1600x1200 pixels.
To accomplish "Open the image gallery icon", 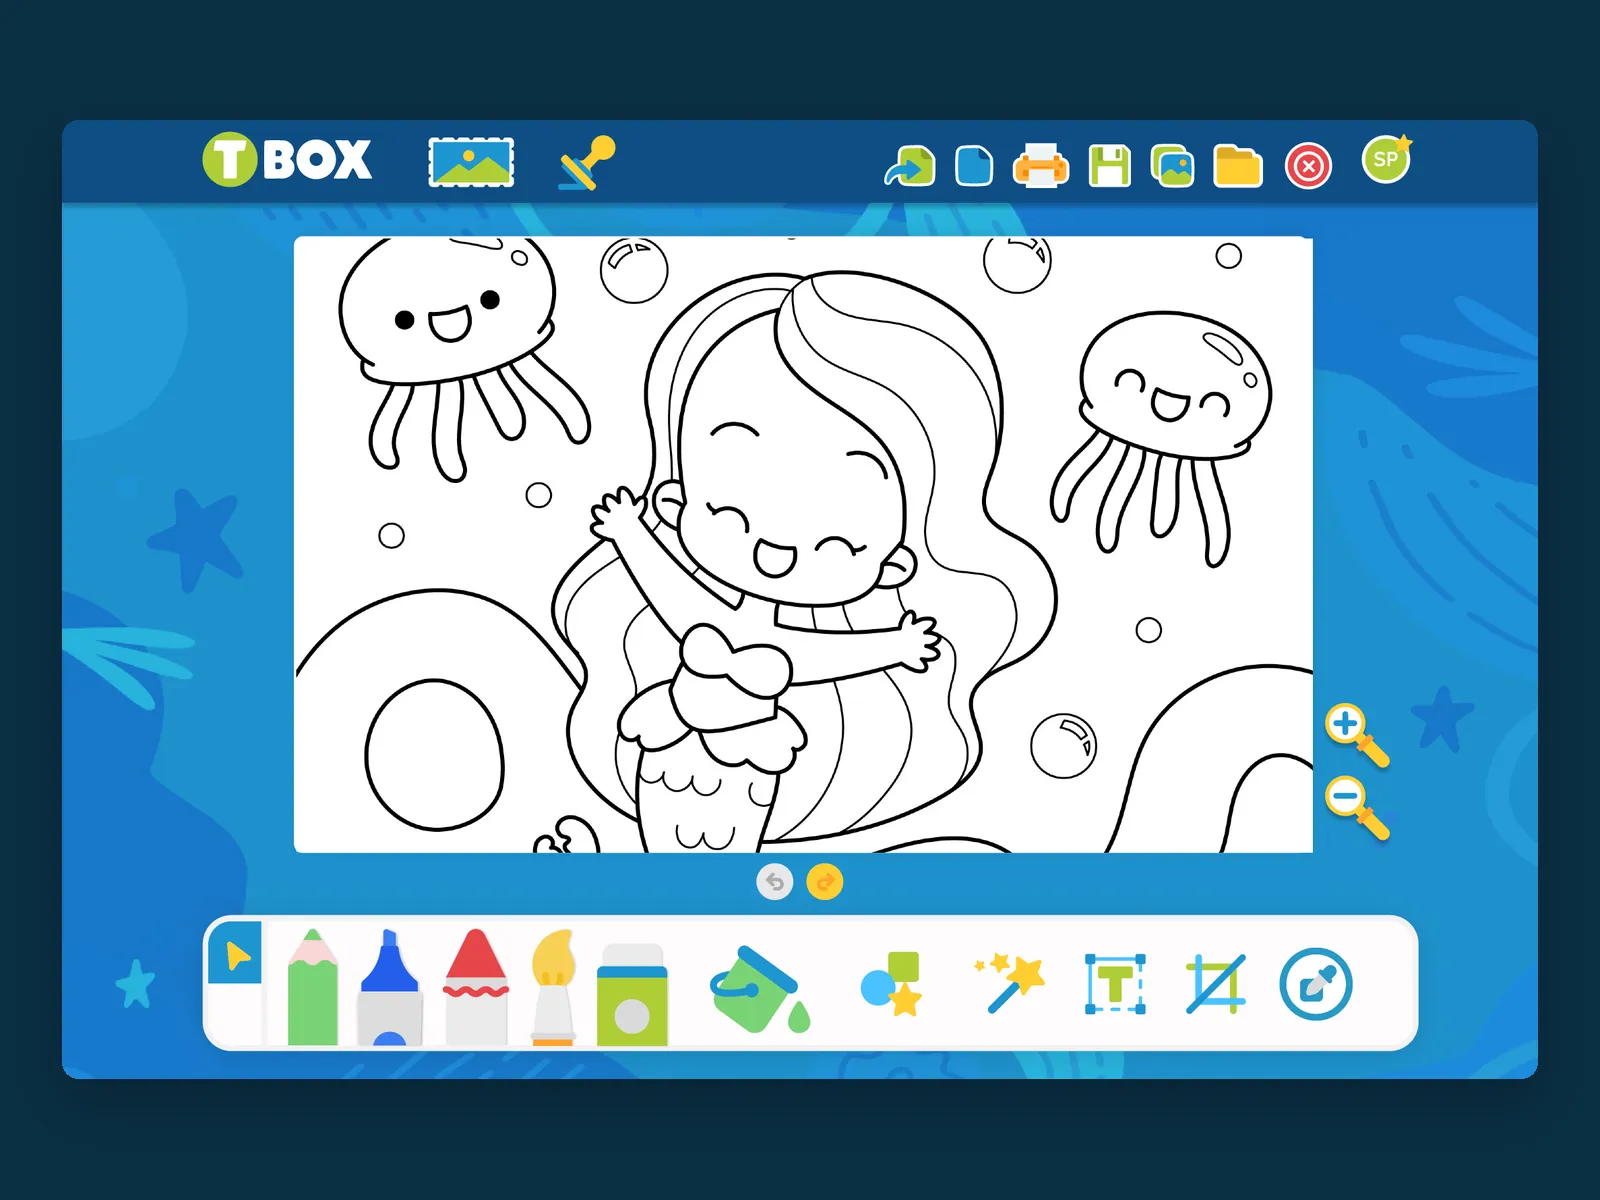I will (1173, 166).
